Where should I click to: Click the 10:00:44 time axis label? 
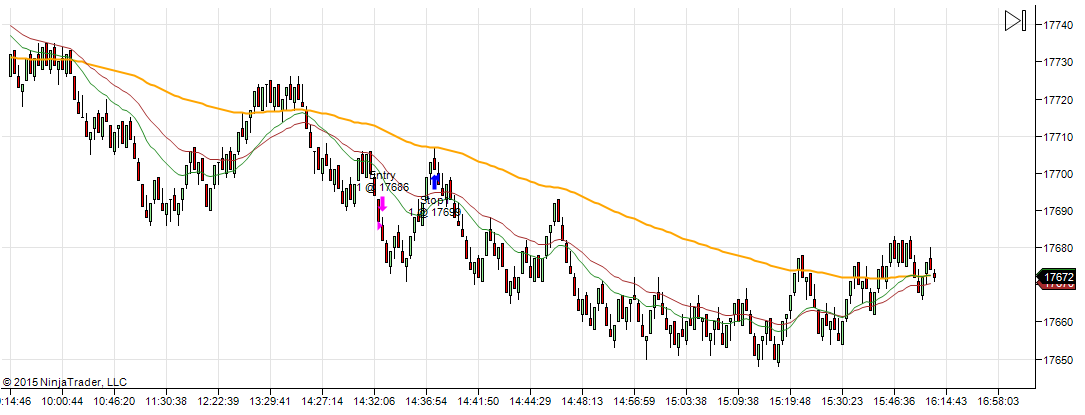point(63,401)
